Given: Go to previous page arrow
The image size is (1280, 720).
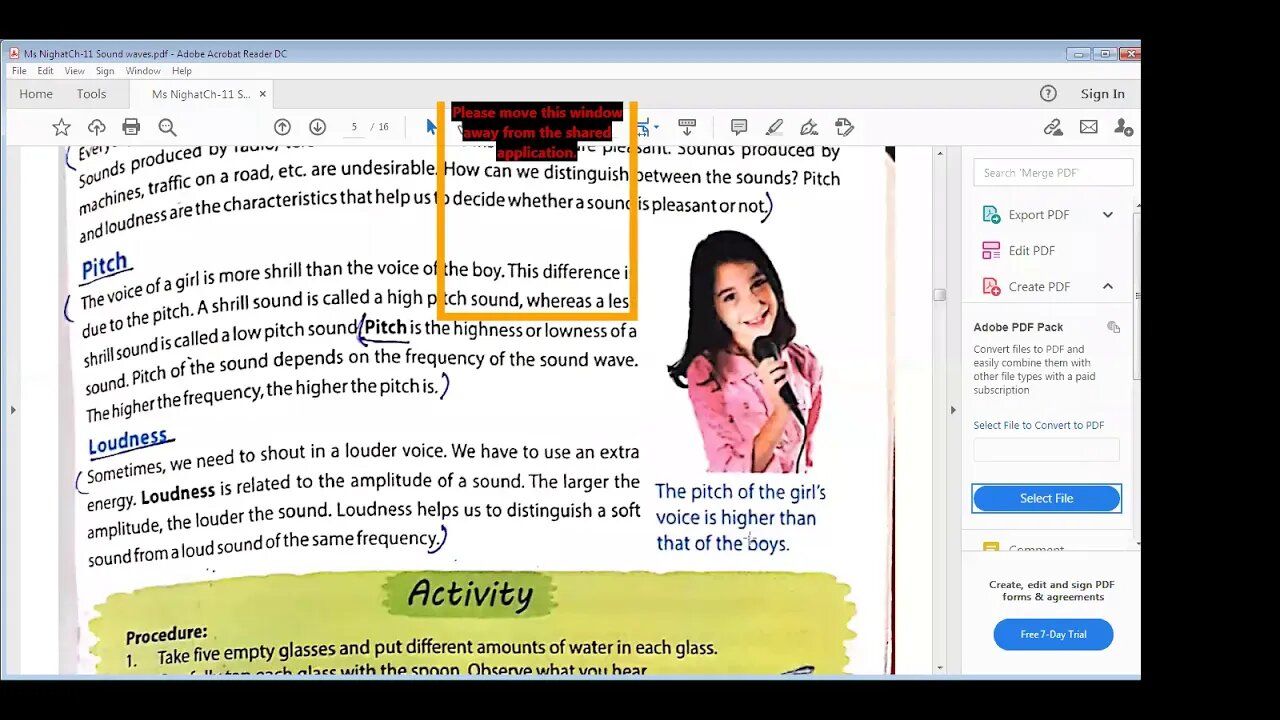Looking at the screenshot, I should pos(282,127).
